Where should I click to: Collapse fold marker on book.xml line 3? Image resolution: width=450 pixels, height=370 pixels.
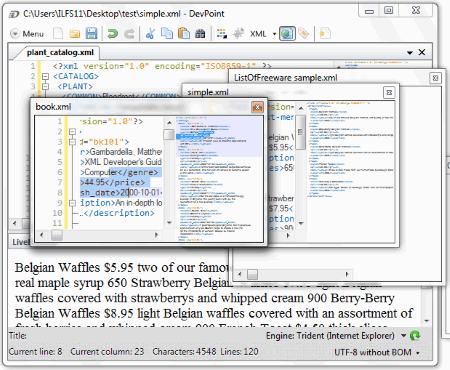pos(72,142)
